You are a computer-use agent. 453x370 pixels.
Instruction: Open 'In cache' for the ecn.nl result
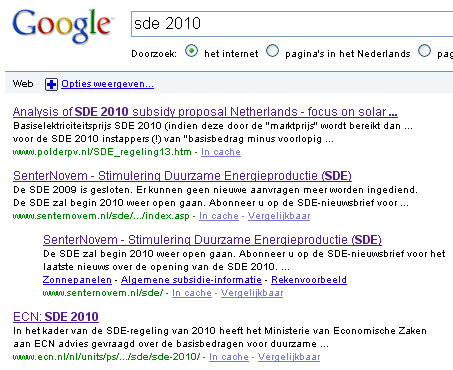point(229,357)
